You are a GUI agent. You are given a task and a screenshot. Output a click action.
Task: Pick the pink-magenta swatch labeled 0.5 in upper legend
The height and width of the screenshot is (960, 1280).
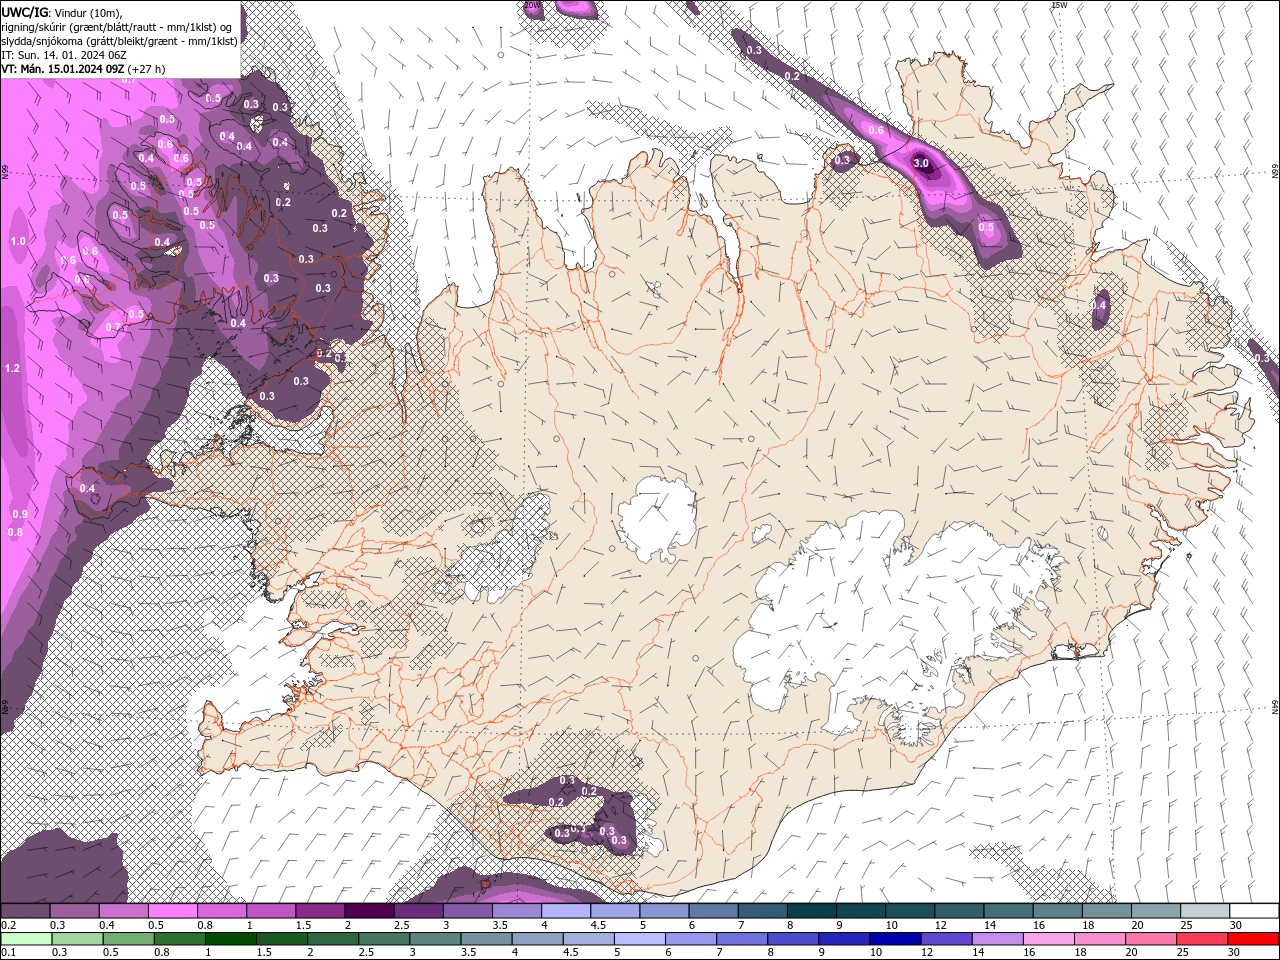point(172,911)
